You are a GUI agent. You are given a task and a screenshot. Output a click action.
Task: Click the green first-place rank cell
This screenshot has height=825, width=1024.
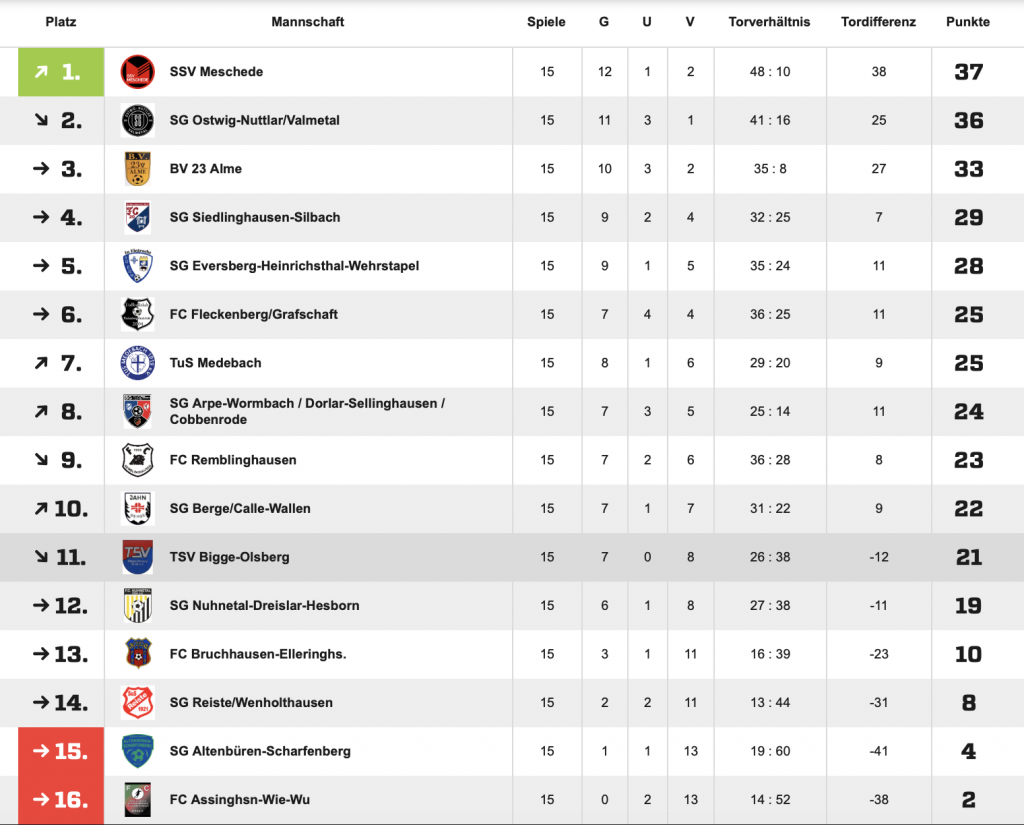(x=61, y=72)
